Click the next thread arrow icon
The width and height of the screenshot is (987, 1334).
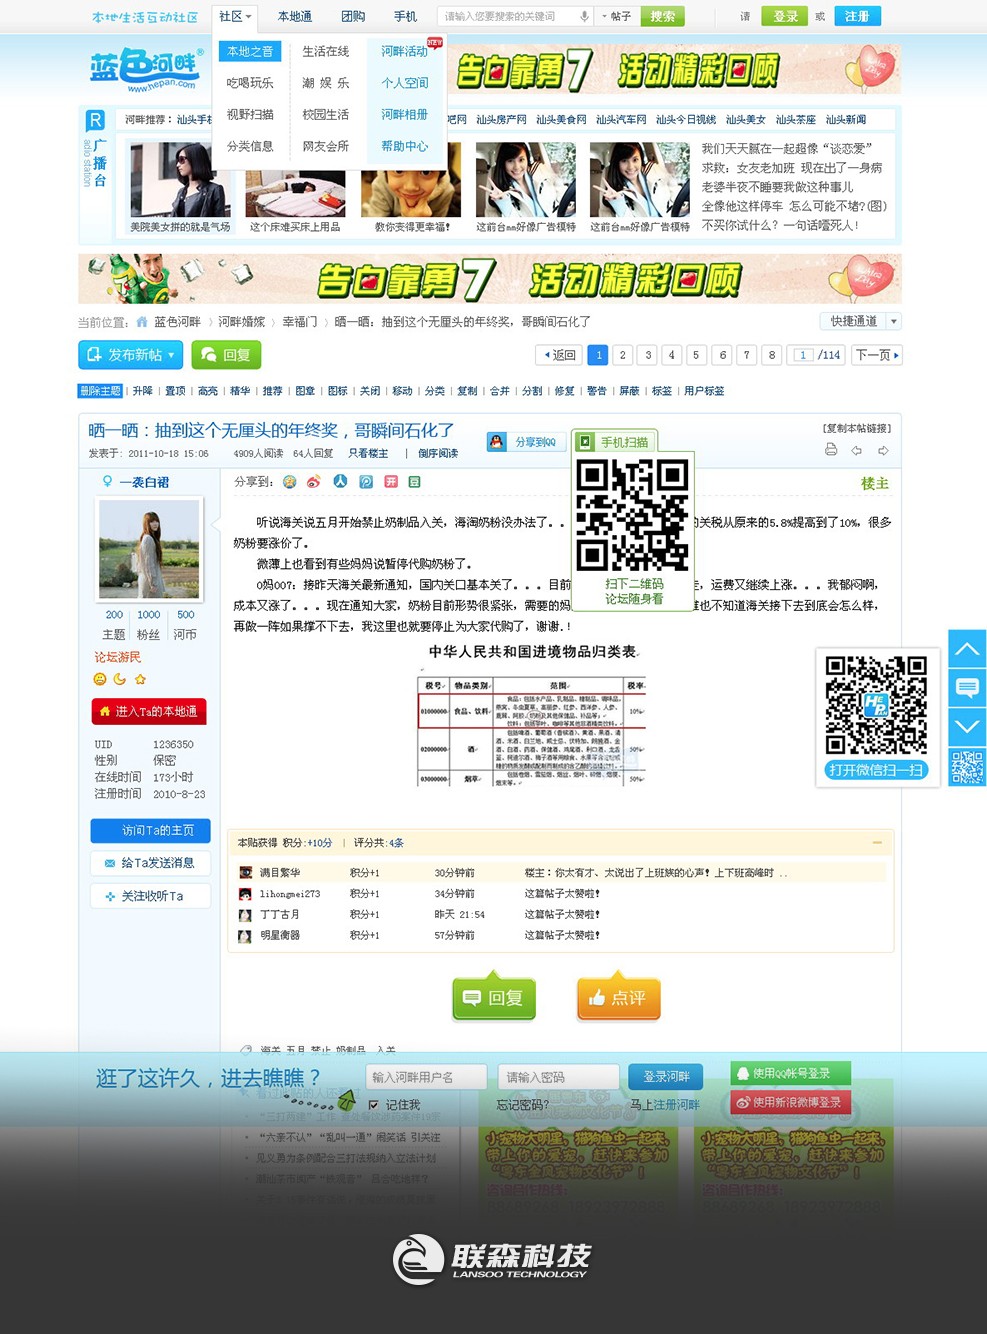[883, 450]
